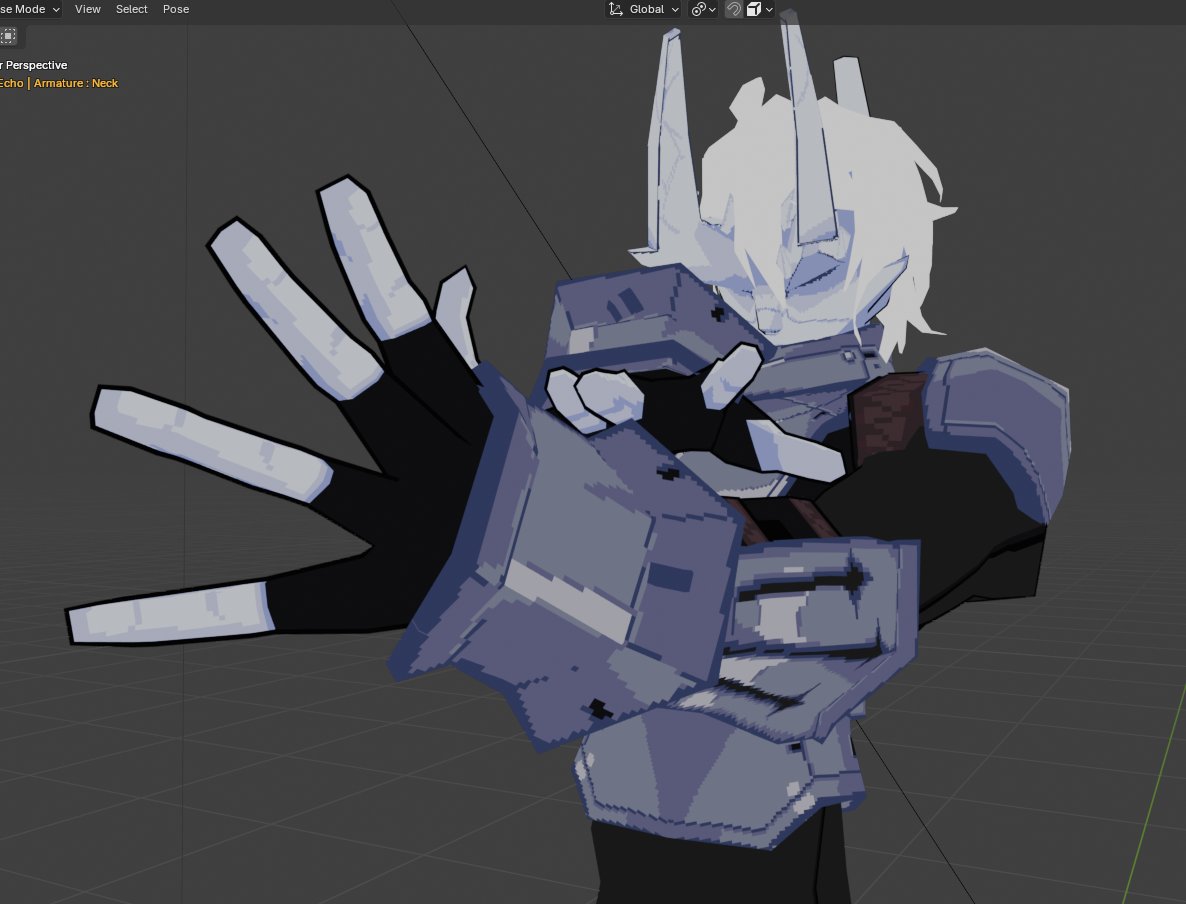Open the View menu
The image size is (1186, 904).
coord(88,9)
